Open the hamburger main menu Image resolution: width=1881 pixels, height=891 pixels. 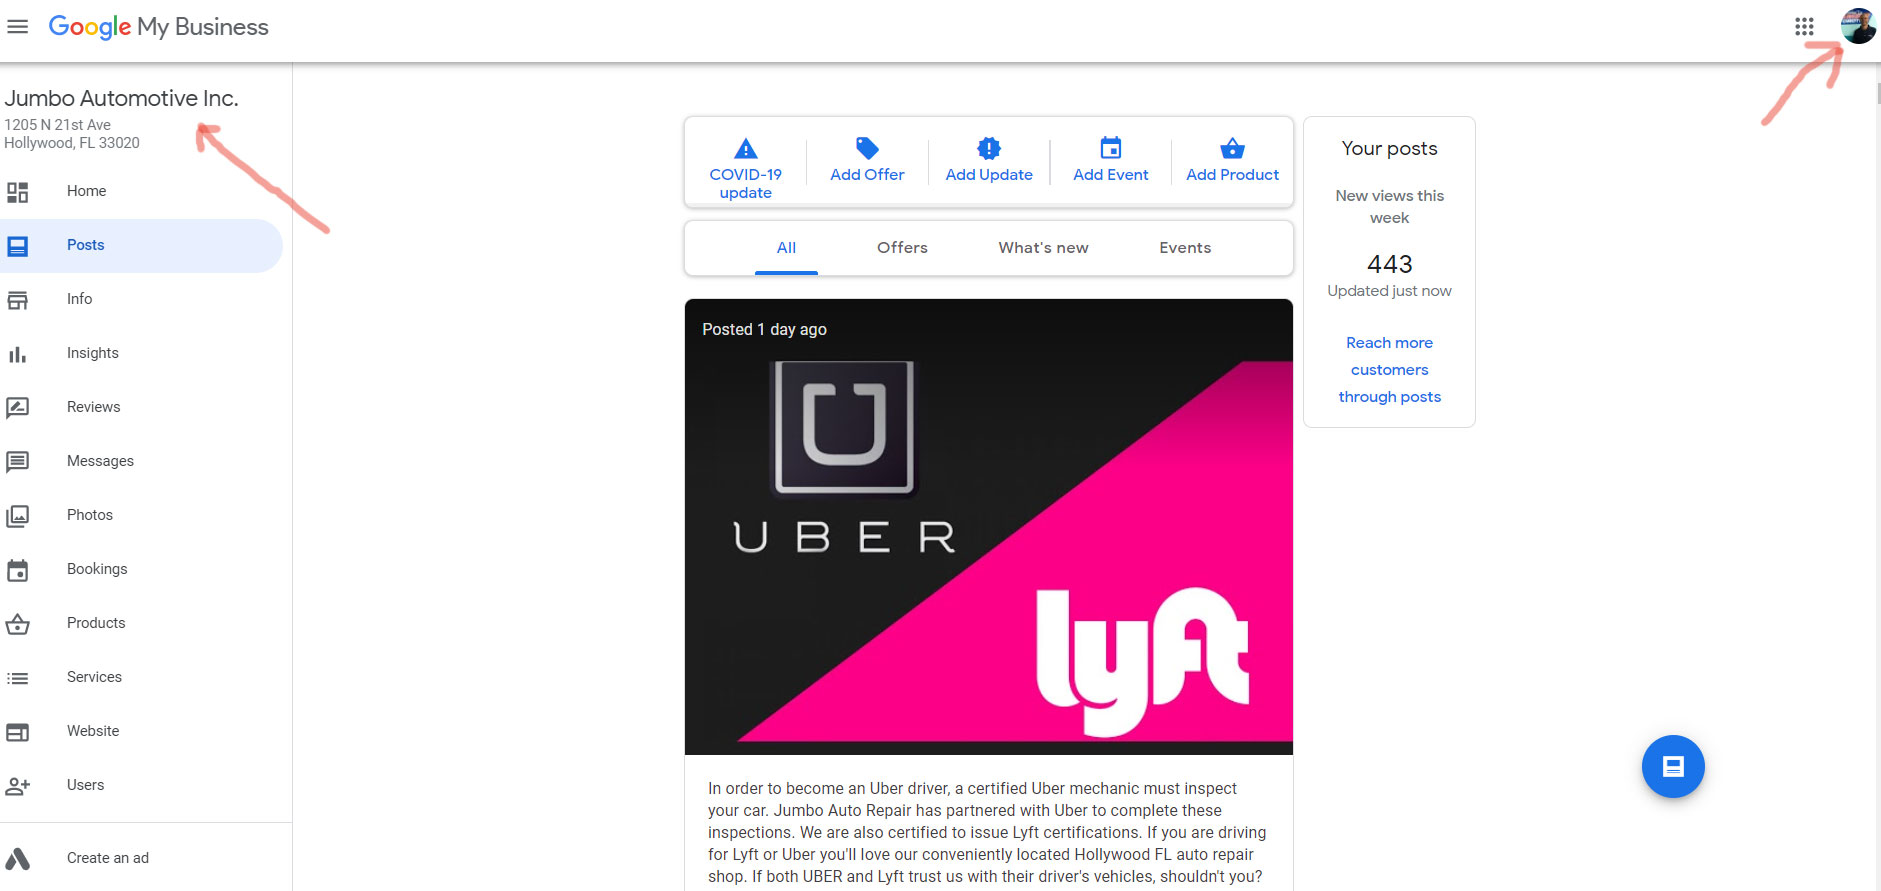(x=17, y=27)
